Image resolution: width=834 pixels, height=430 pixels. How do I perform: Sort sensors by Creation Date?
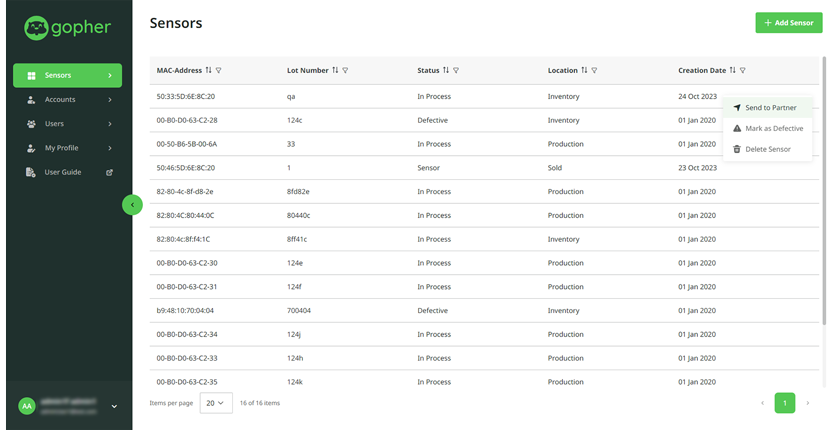(732, 70)
